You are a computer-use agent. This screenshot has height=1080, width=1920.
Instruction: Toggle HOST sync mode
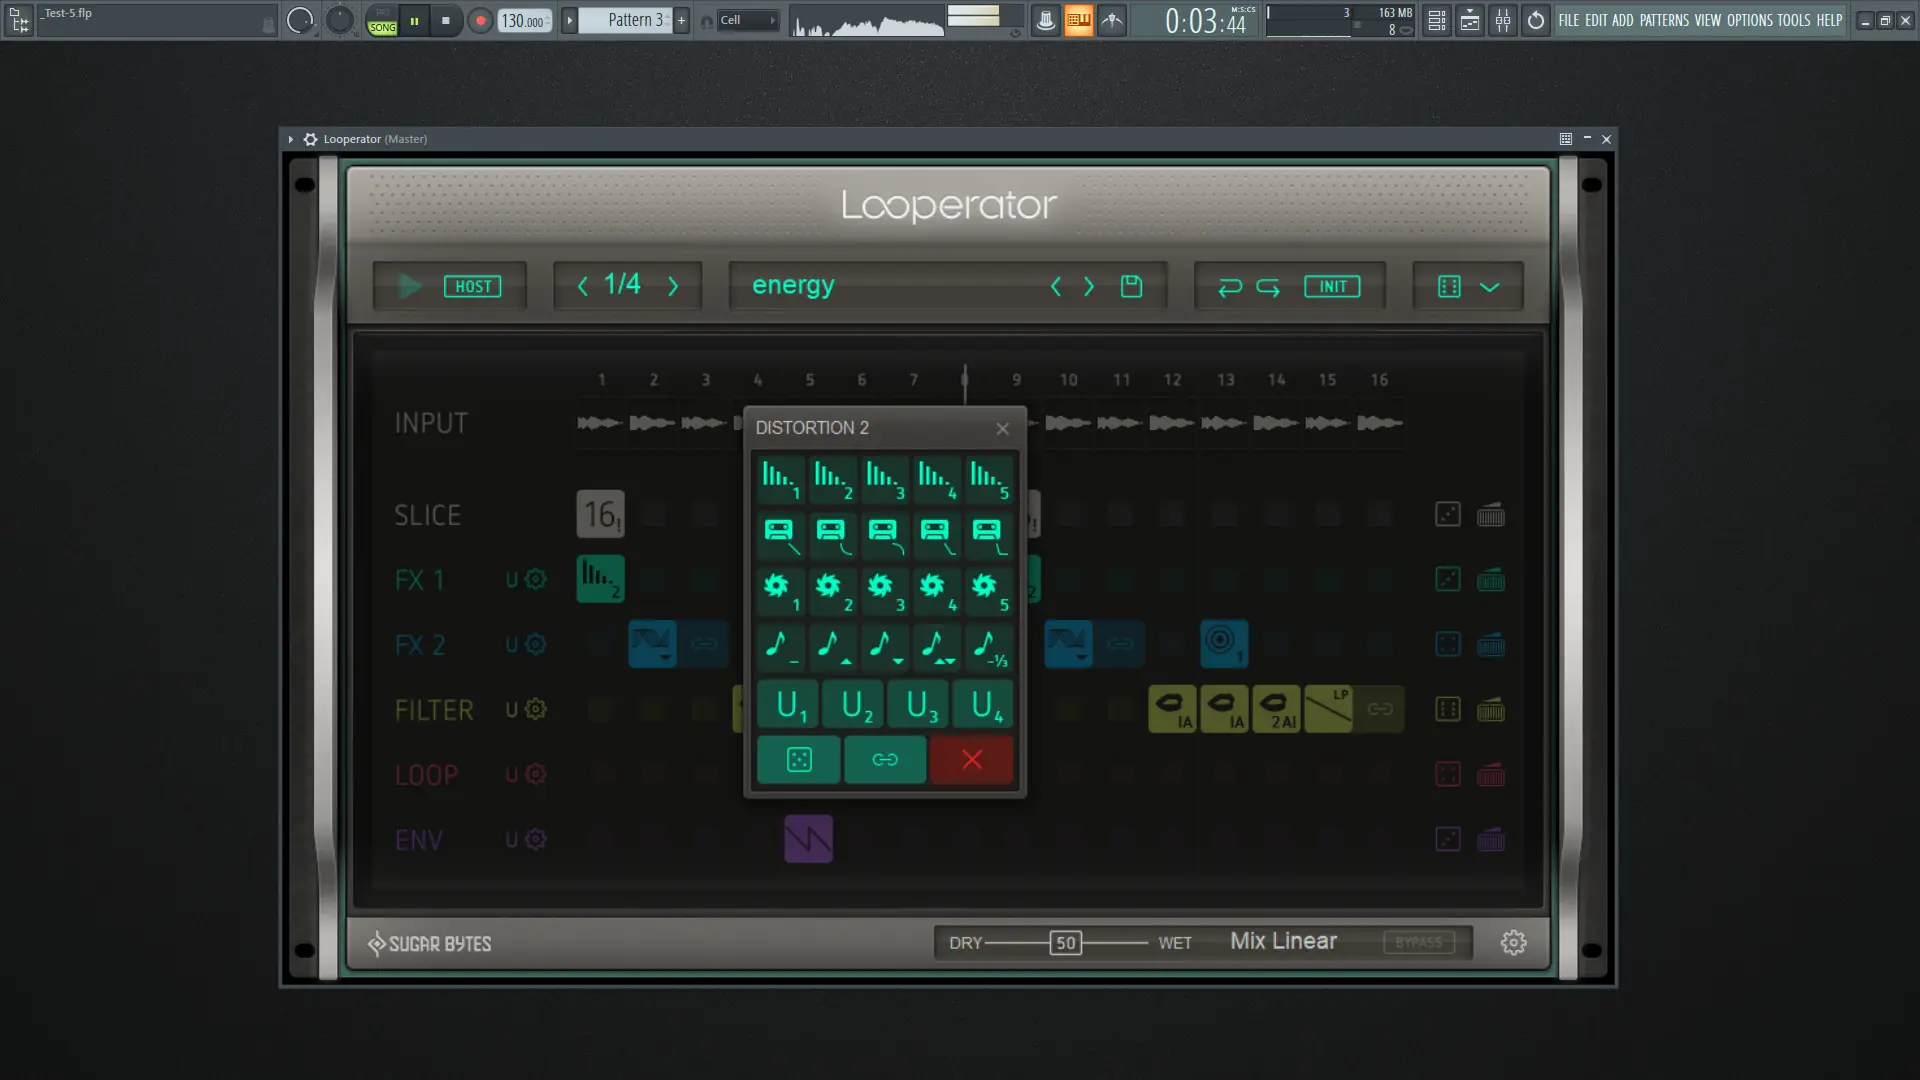[x=472, y=287]
